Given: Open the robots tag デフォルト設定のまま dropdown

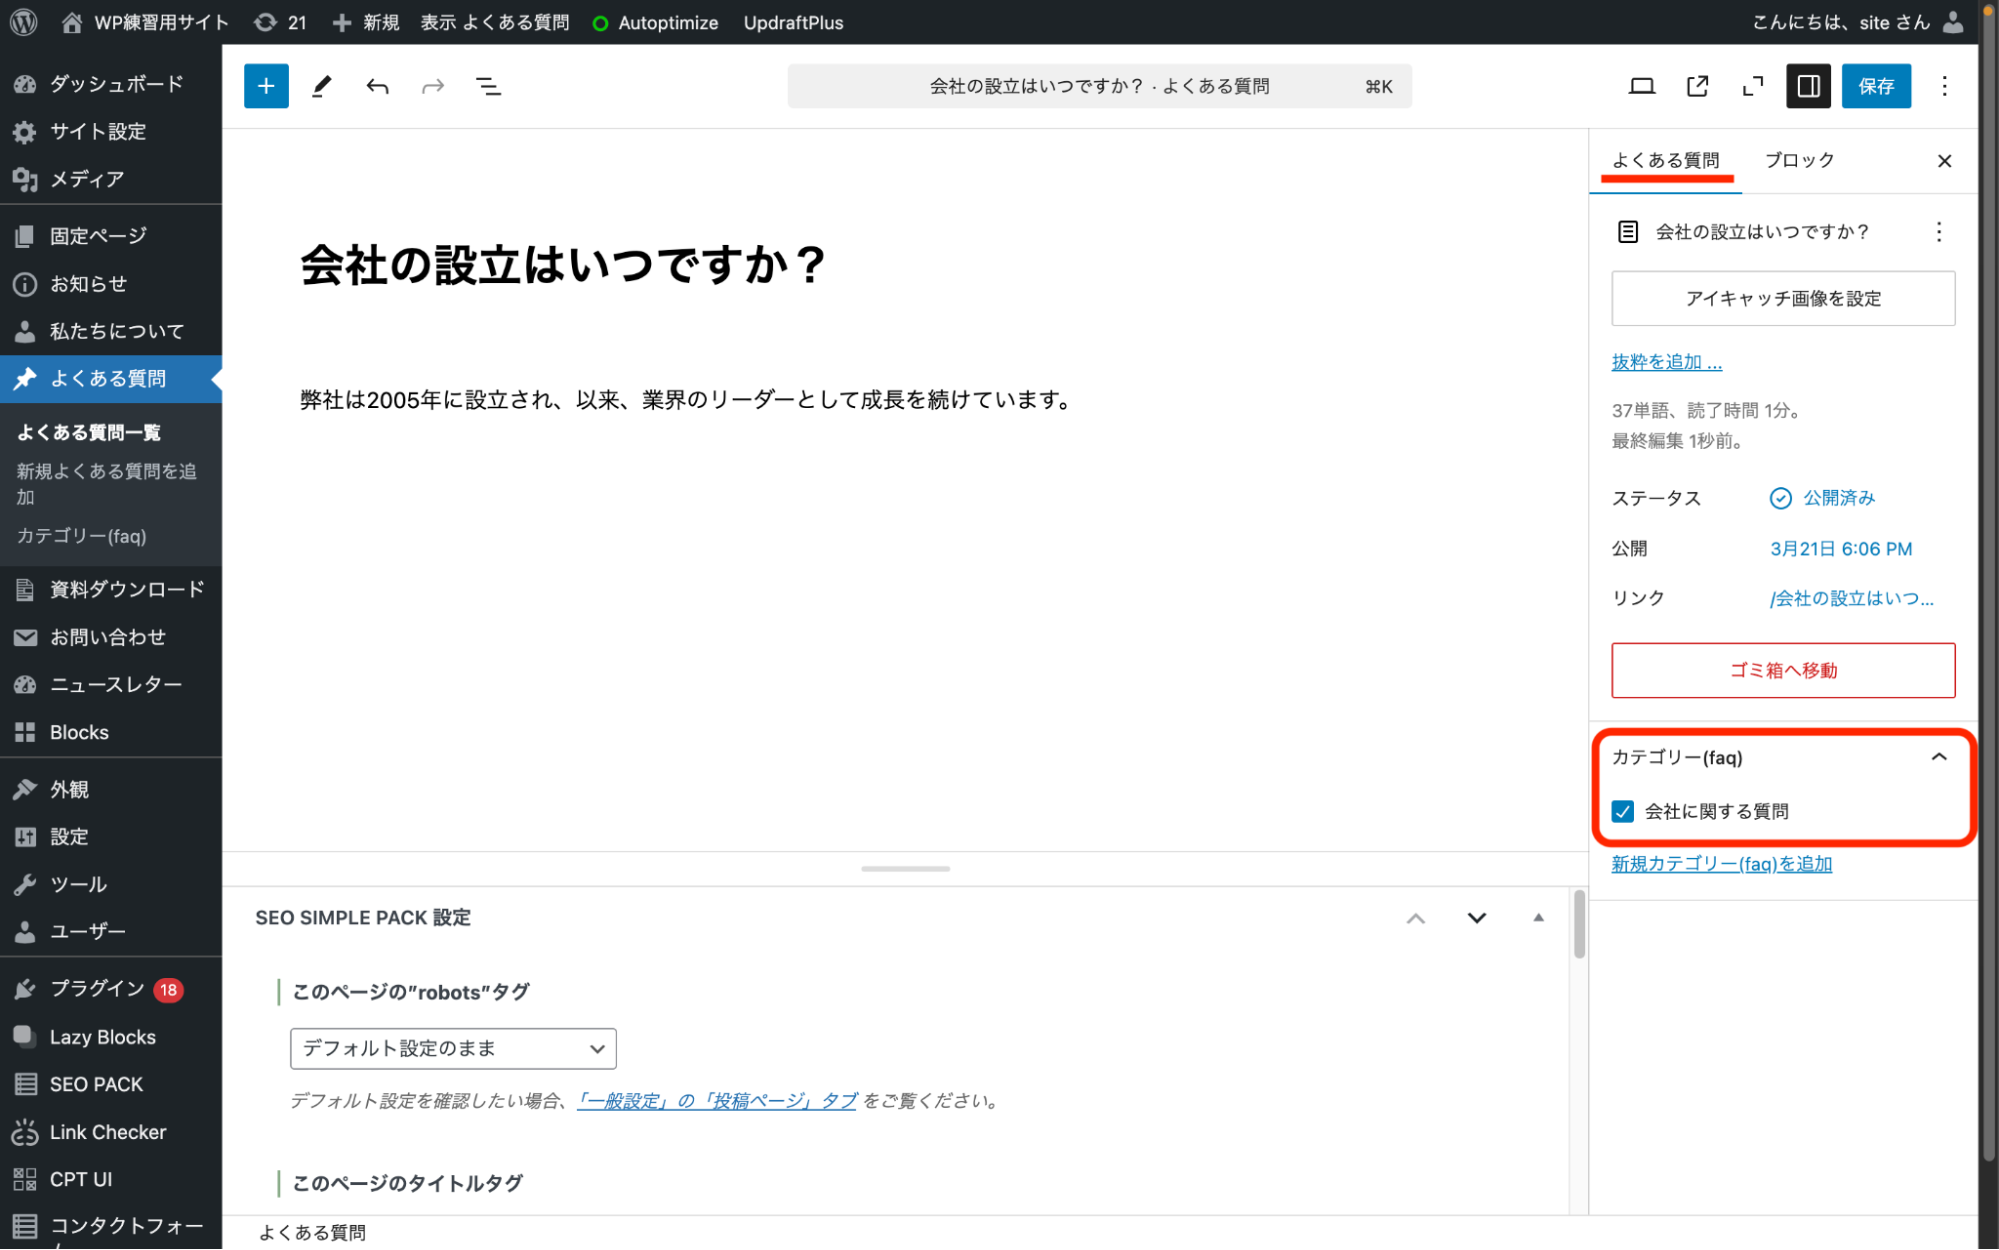Looking at the screenshot, I should (453, 1048).
